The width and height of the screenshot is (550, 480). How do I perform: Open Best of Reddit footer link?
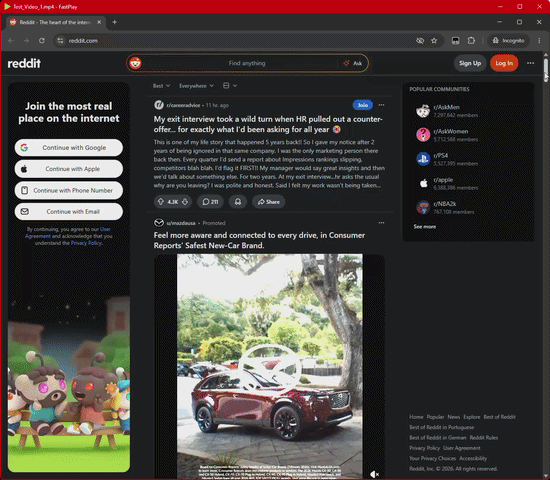coord(499,417)
